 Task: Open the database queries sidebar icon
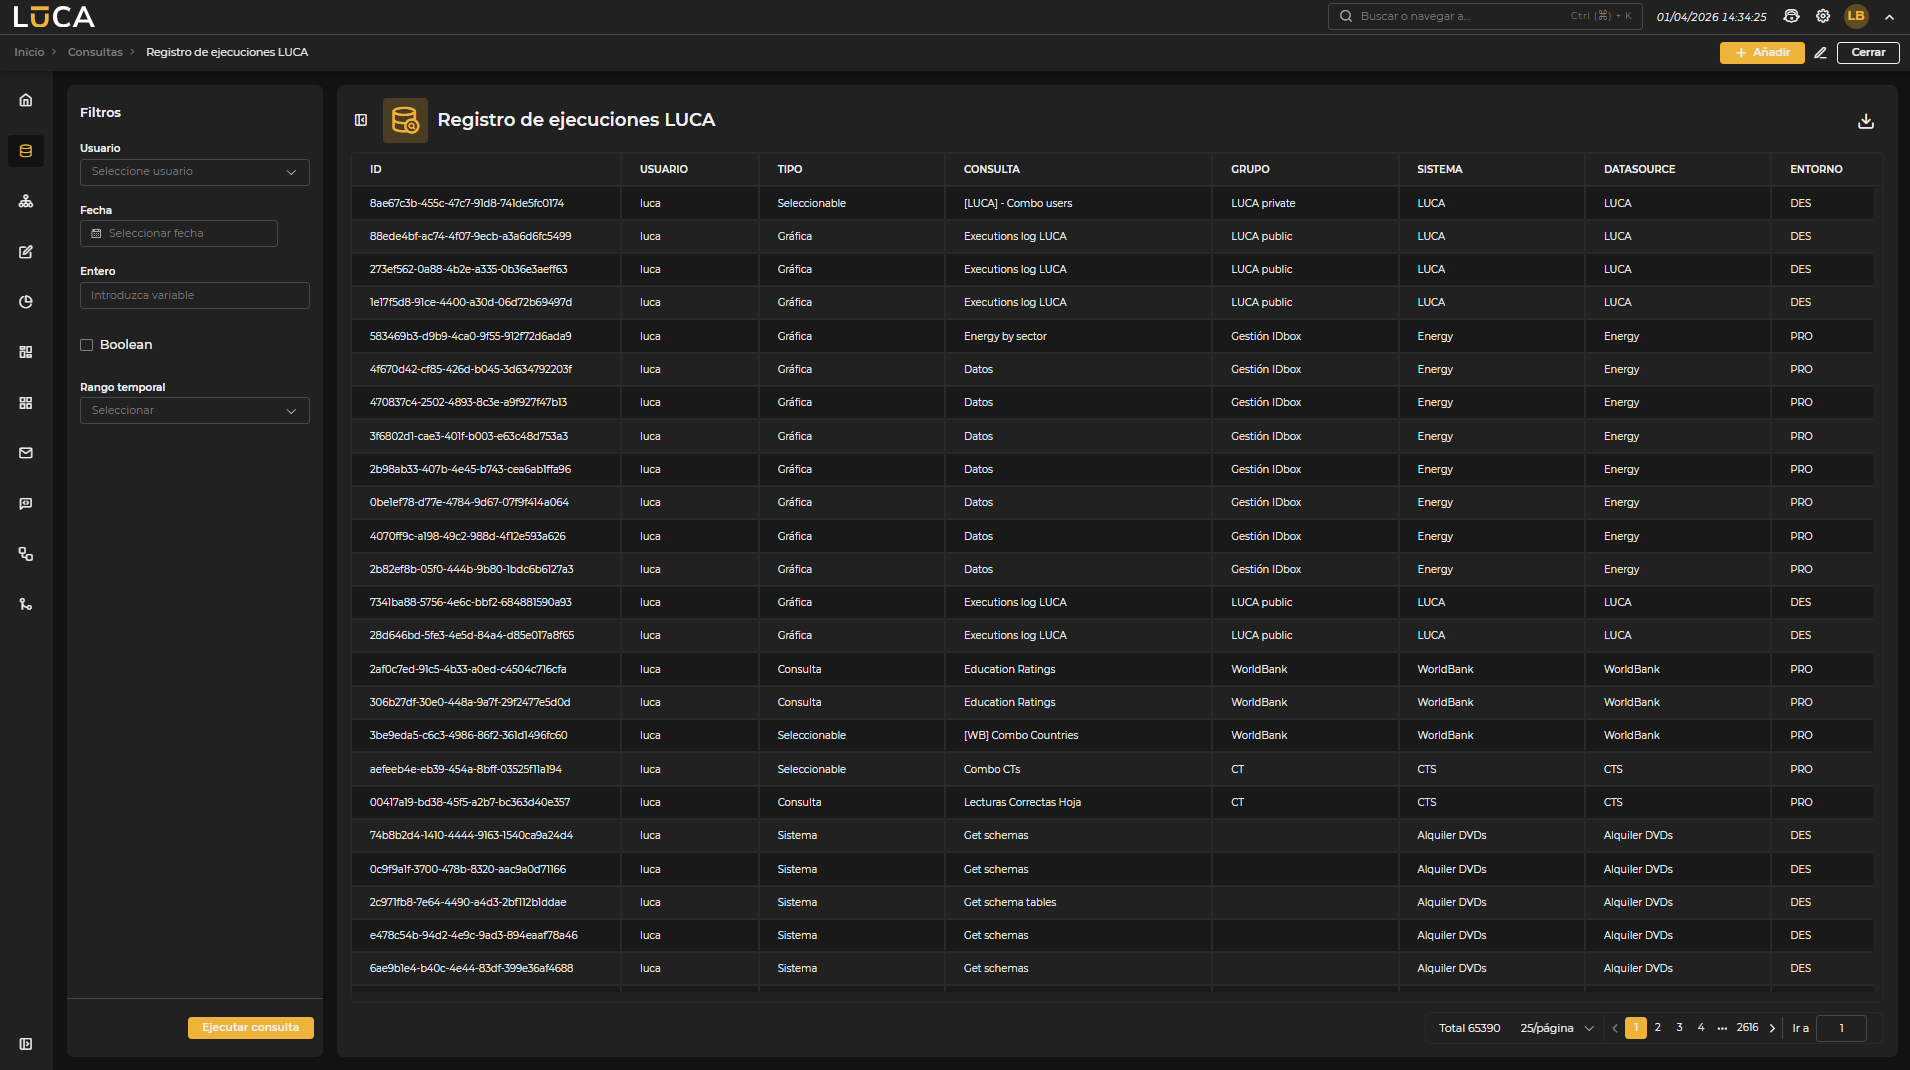click(x=26, y=151)
